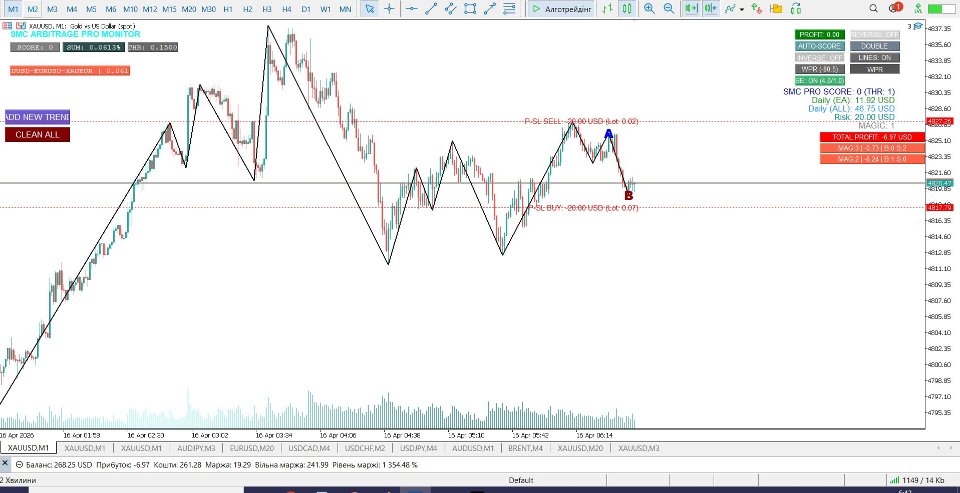Screen dimensions: 960x493
Task: Select the rectangle shape drawing tool
Action: [470, 9]
